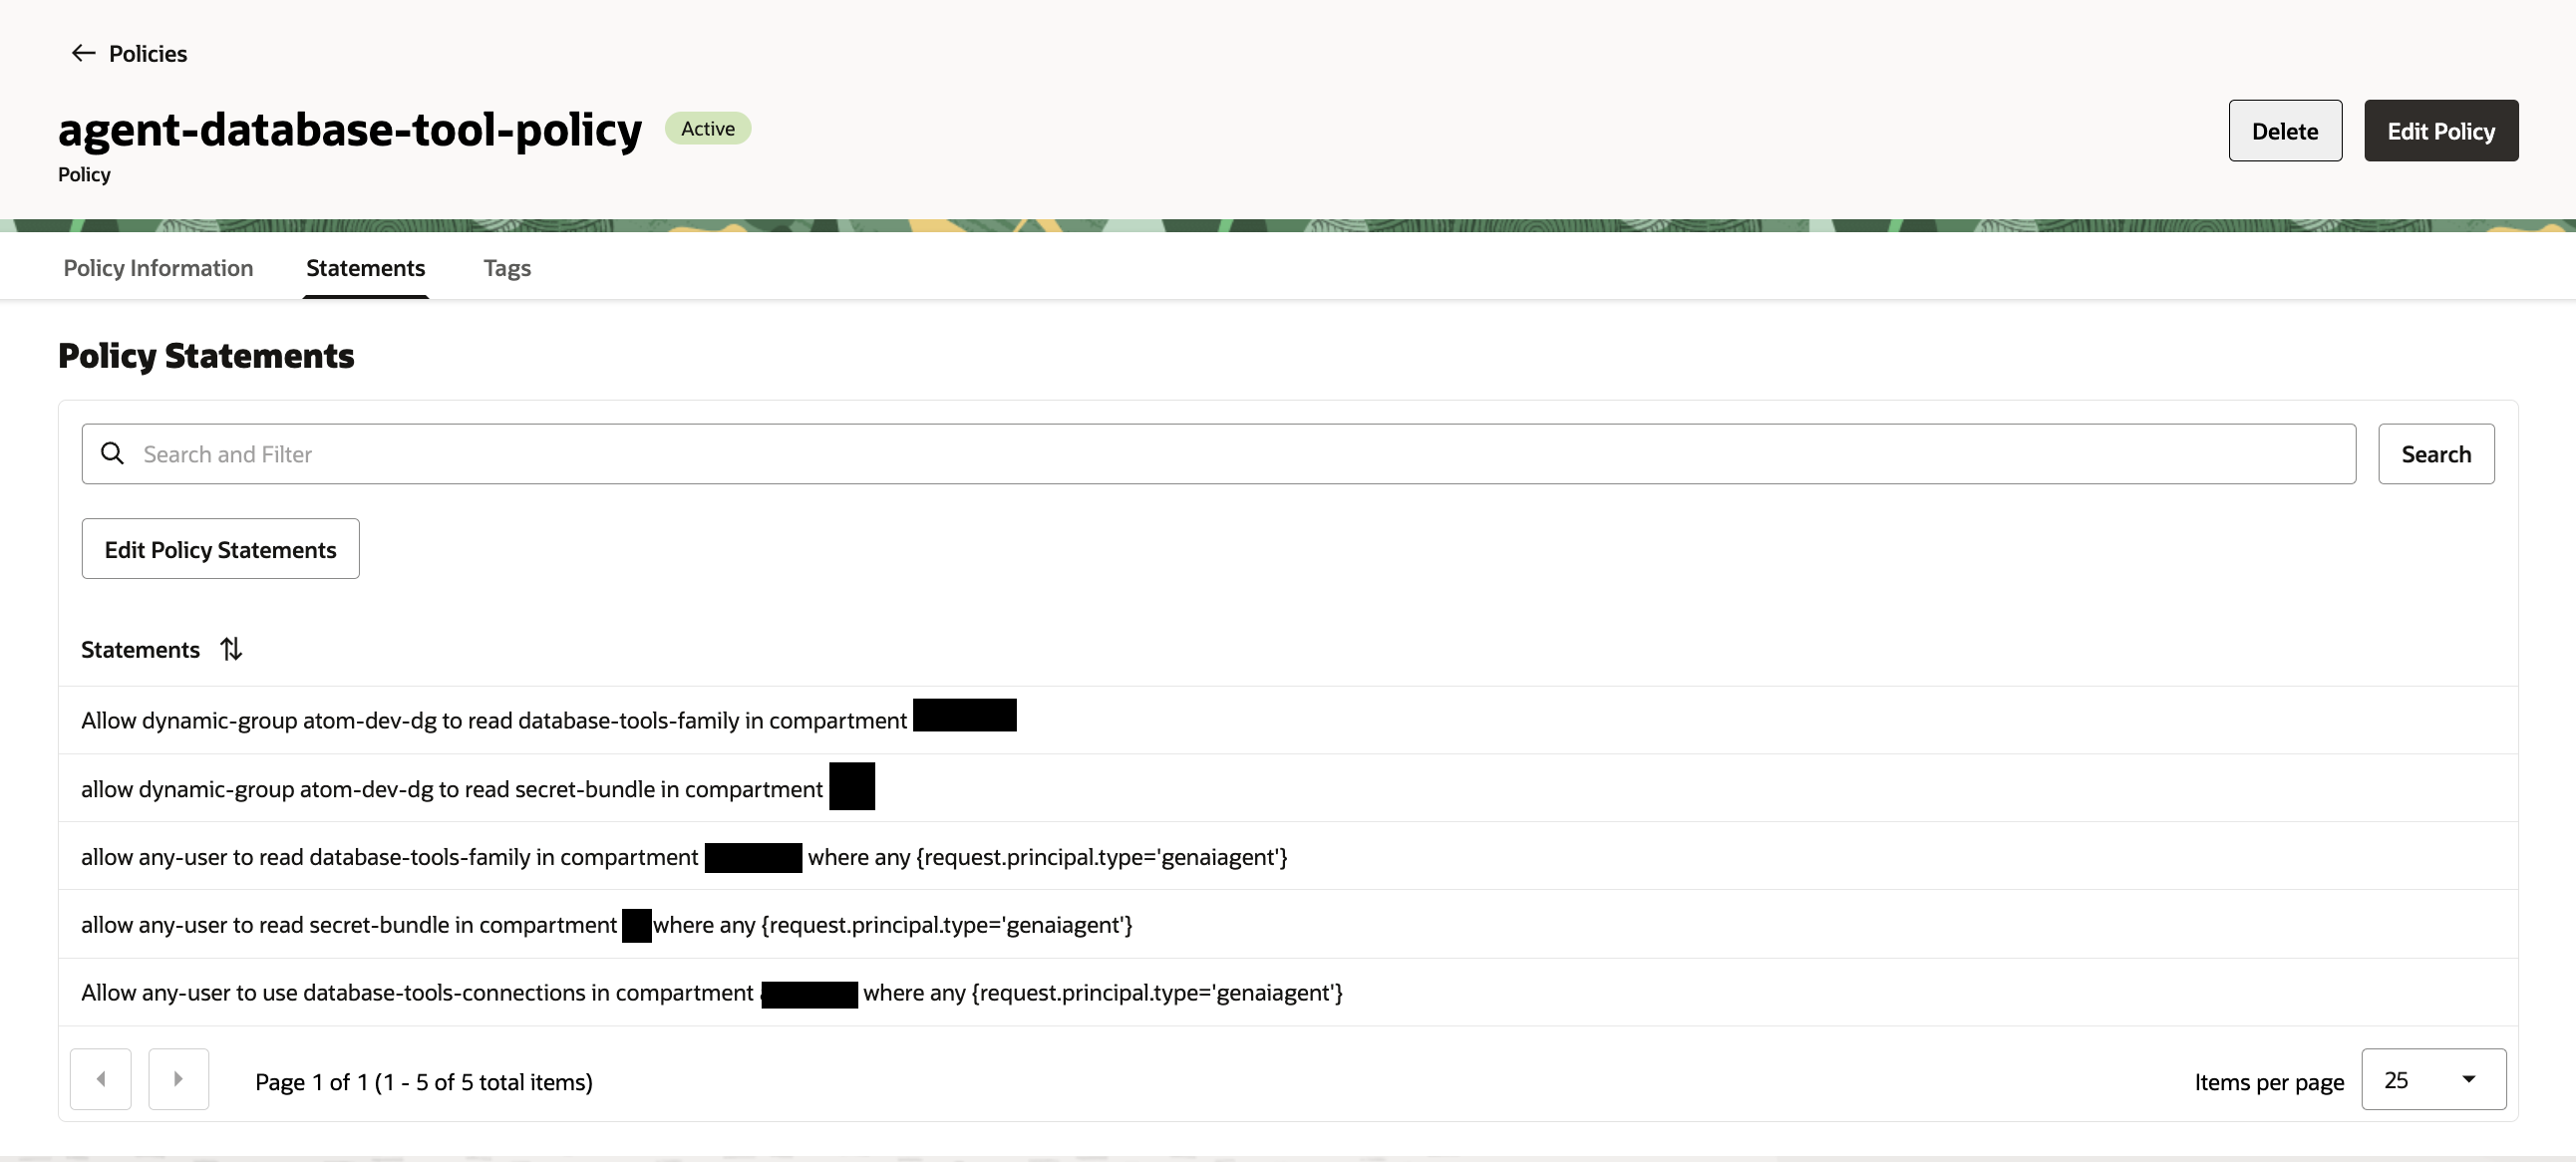Expand the items per page dropdown arrow

pos(2468,1079)
